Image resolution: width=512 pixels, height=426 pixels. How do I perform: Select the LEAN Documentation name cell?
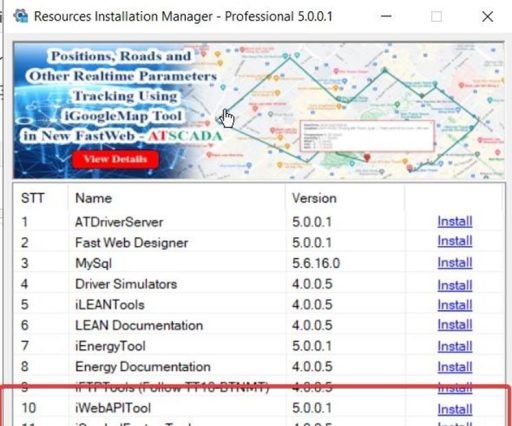[139, 325]
